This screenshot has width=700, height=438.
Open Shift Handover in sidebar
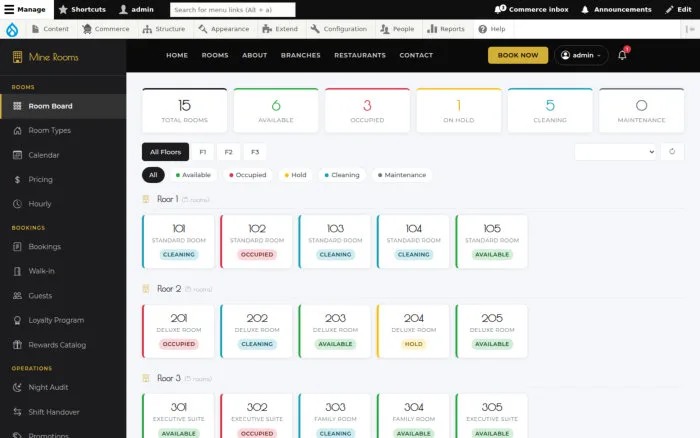63,412
